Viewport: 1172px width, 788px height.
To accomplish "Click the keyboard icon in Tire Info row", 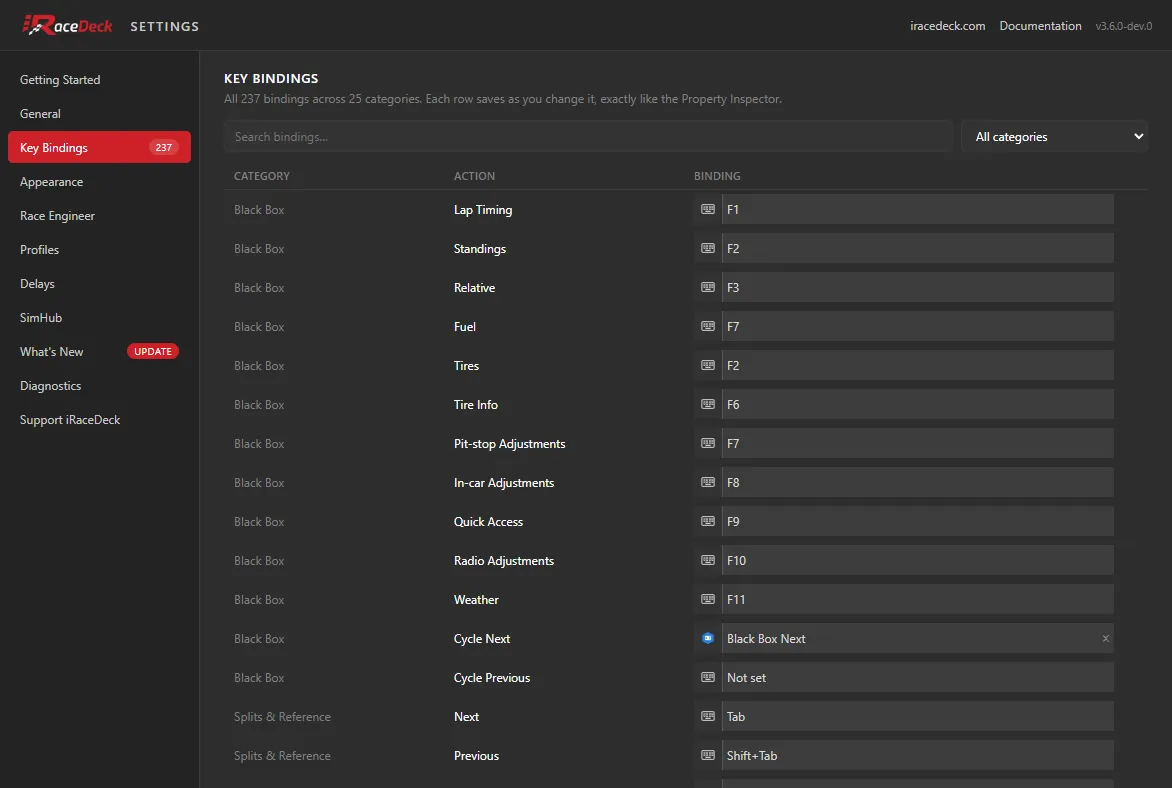I will pyautogui.click(x=707, y=404).
